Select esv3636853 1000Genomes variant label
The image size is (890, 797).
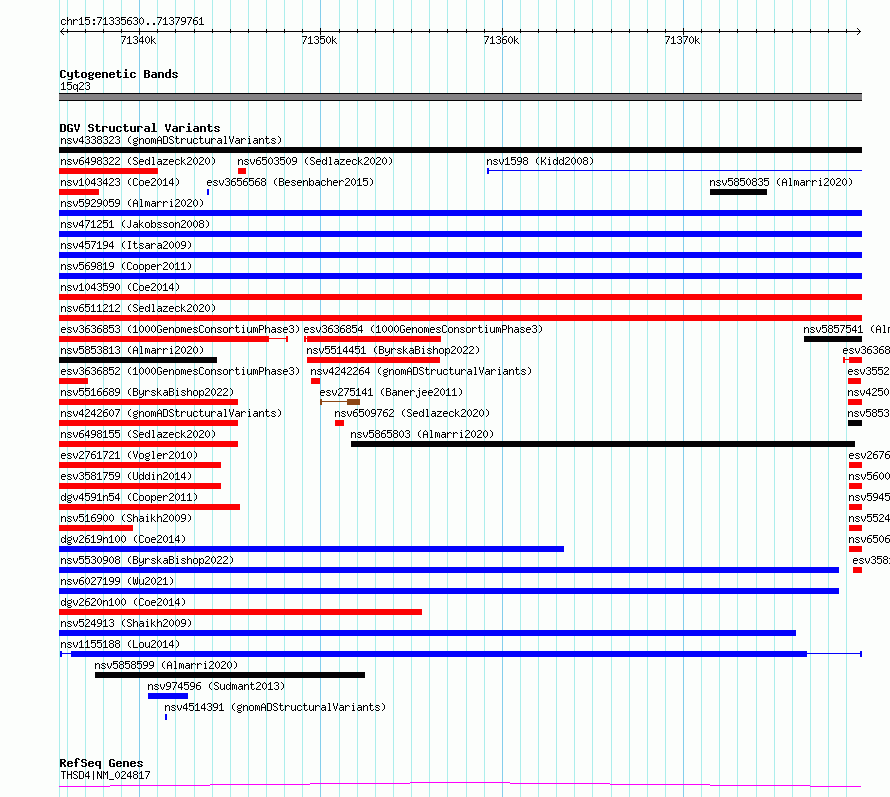(x=180, y=329)
